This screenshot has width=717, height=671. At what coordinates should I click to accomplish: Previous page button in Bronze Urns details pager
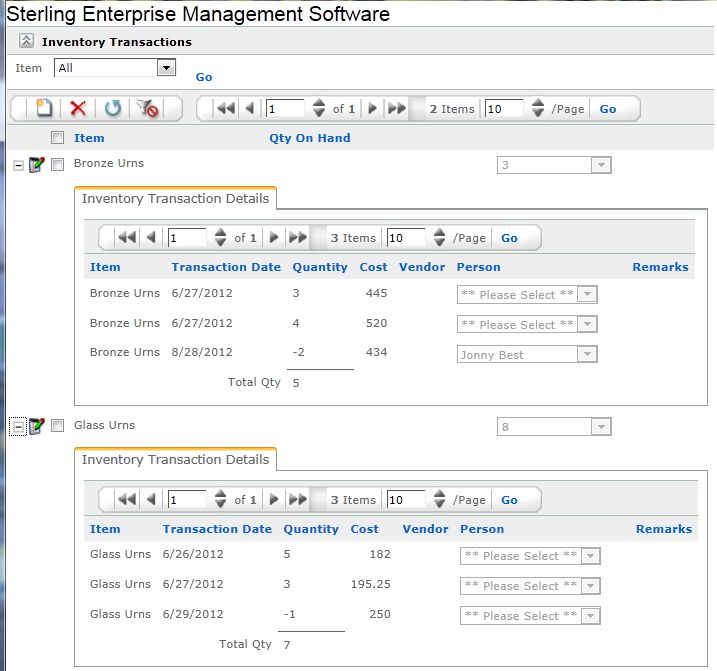click(x=151, y=237)
